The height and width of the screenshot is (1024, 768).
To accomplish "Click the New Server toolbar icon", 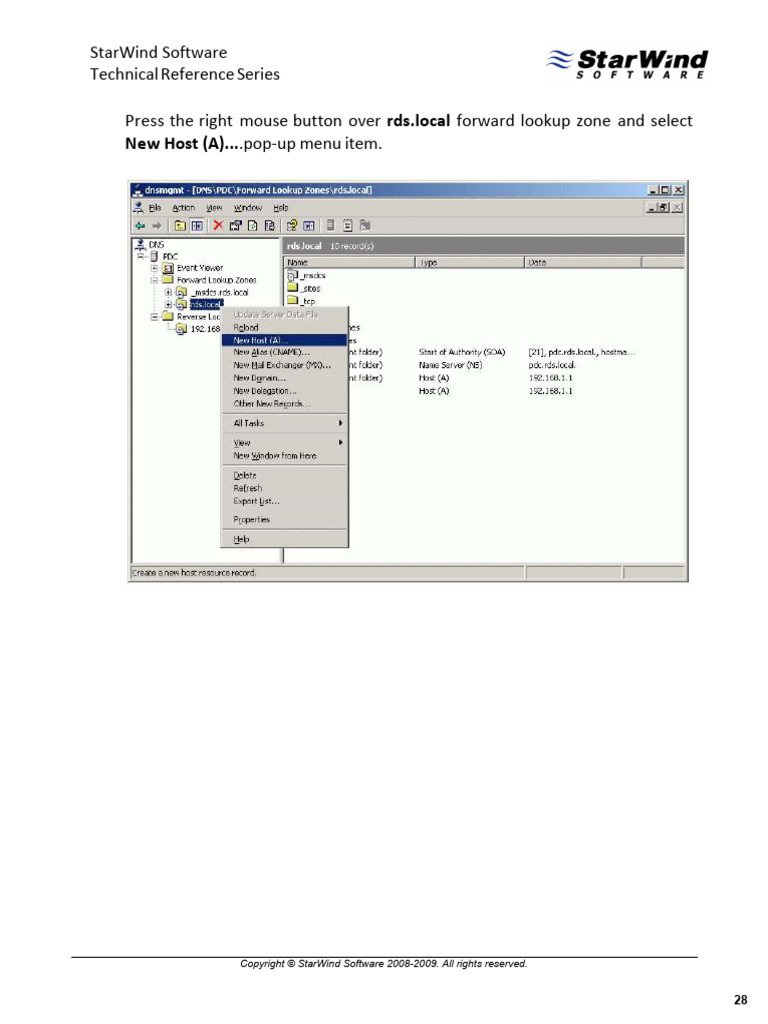I will pos(330,226).
